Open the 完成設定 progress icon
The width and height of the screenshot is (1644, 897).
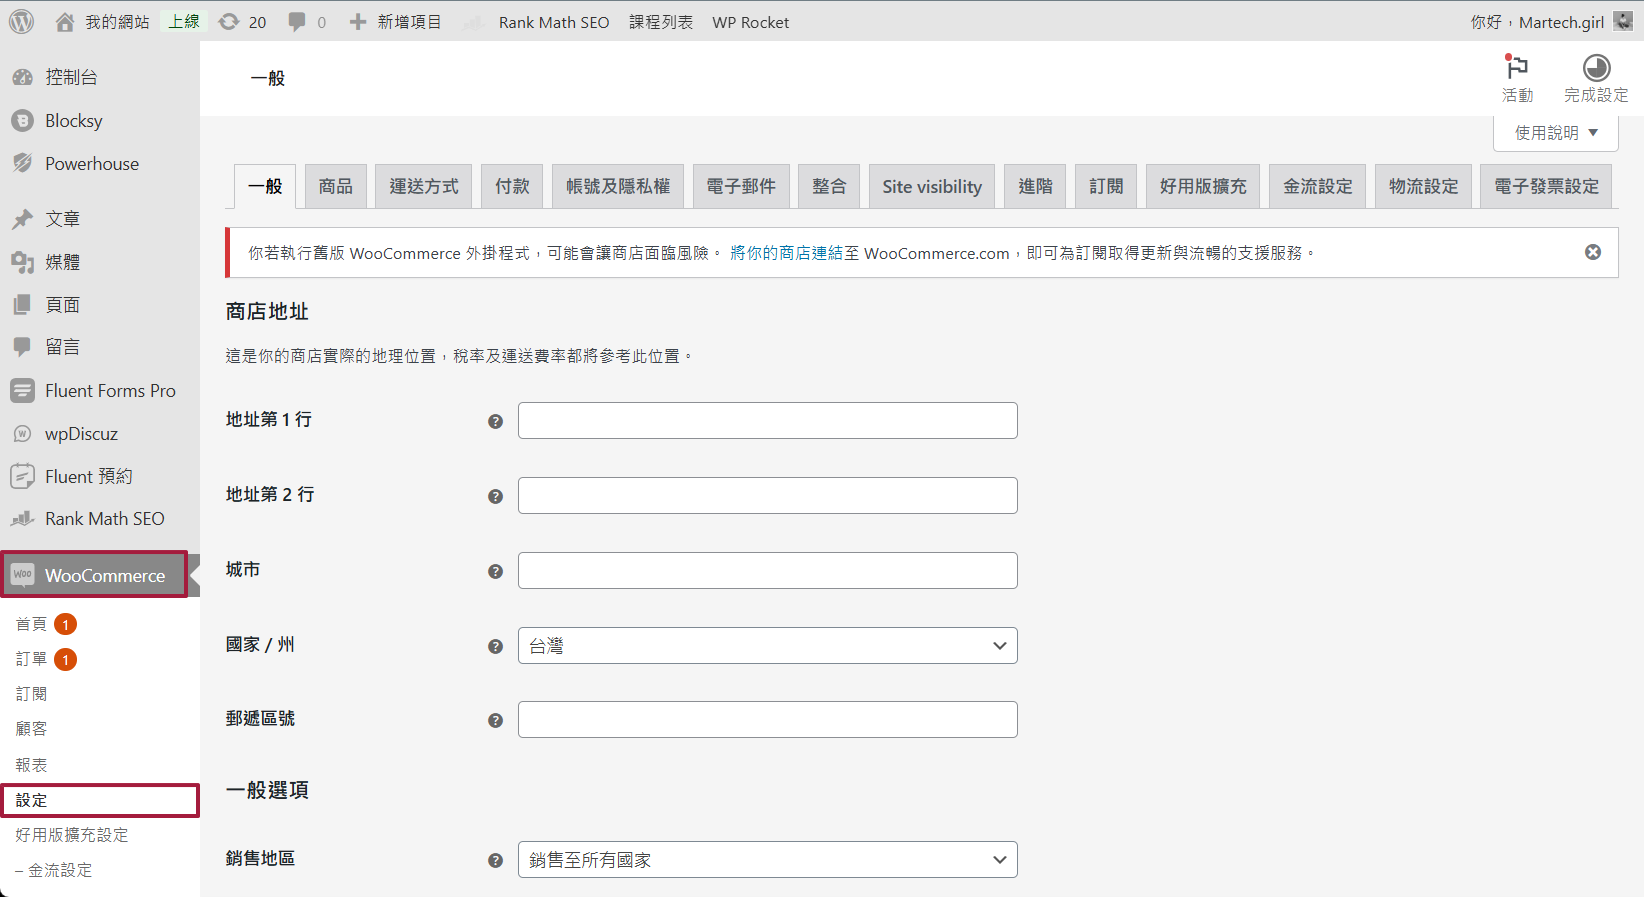(x=1596, y=67)
